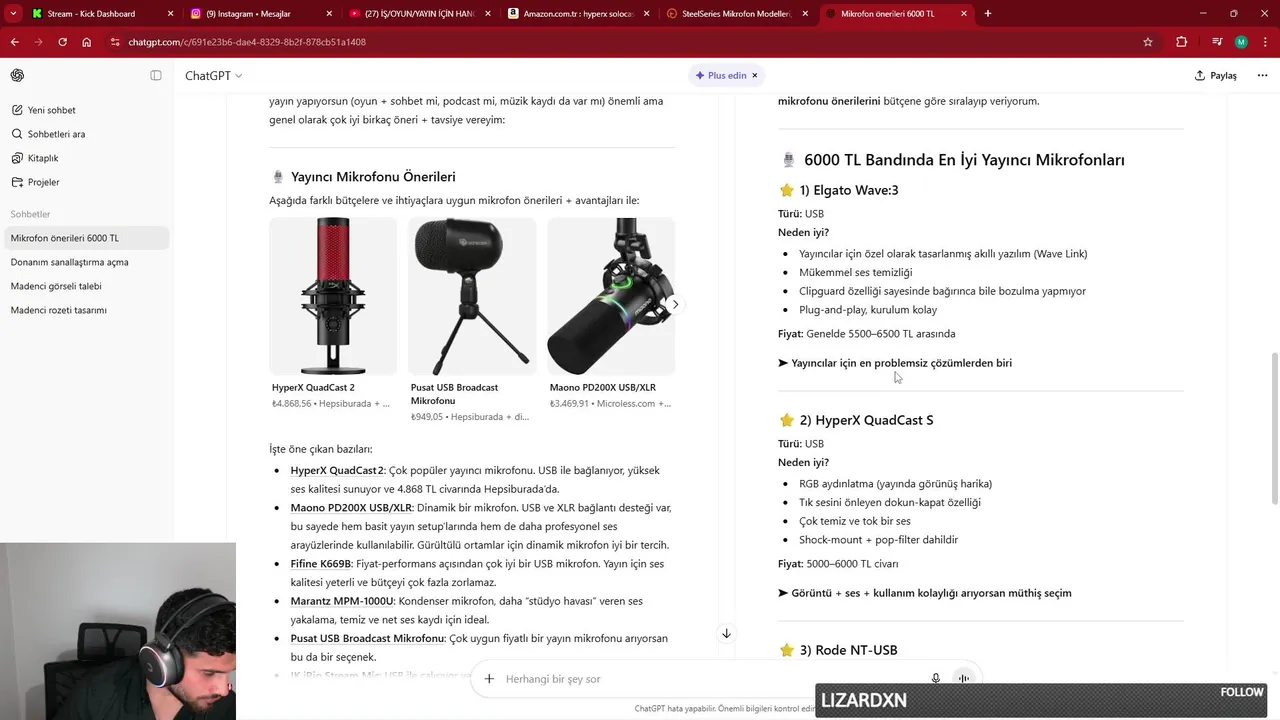Advance the product carousel with the arrow

675,304
